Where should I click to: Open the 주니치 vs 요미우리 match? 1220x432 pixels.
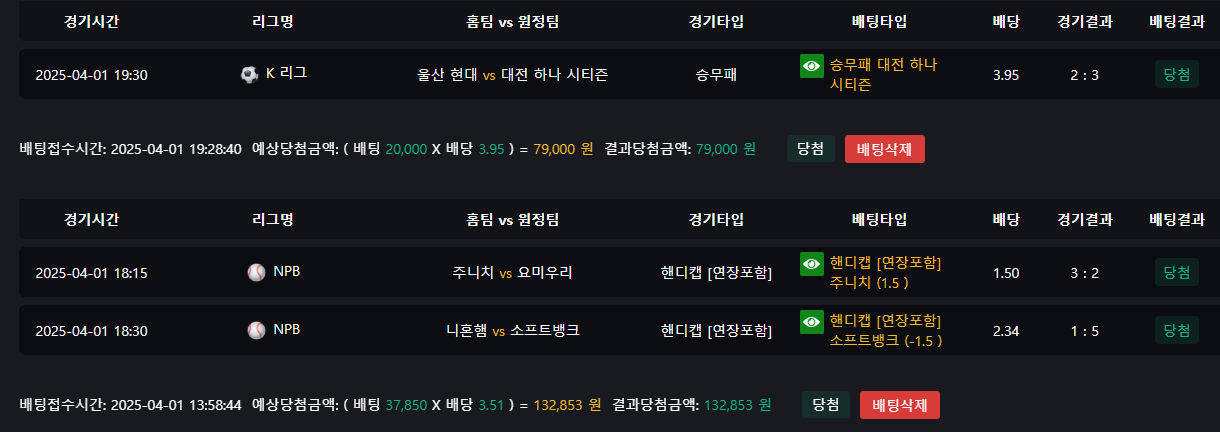tap(512, 272)
